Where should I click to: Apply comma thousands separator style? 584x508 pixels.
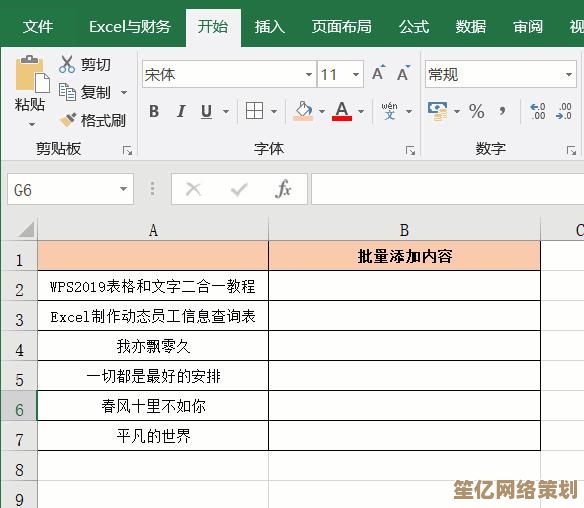[x=502, y=111]
